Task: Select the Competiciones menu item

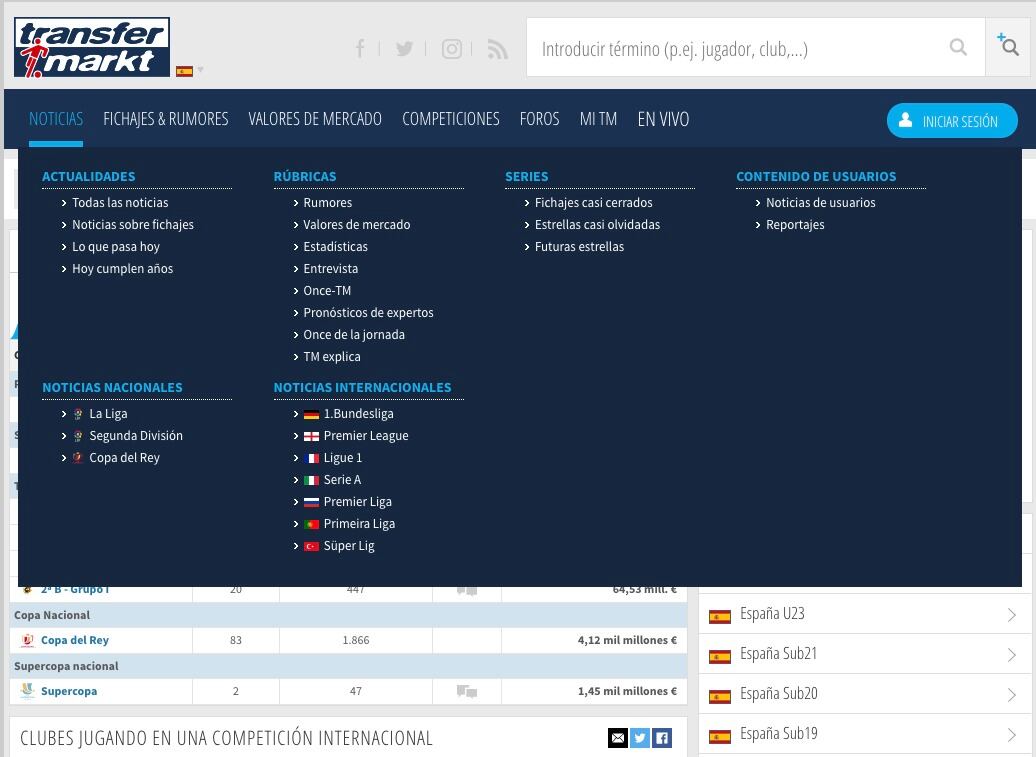Action: (x=450, y=119)
